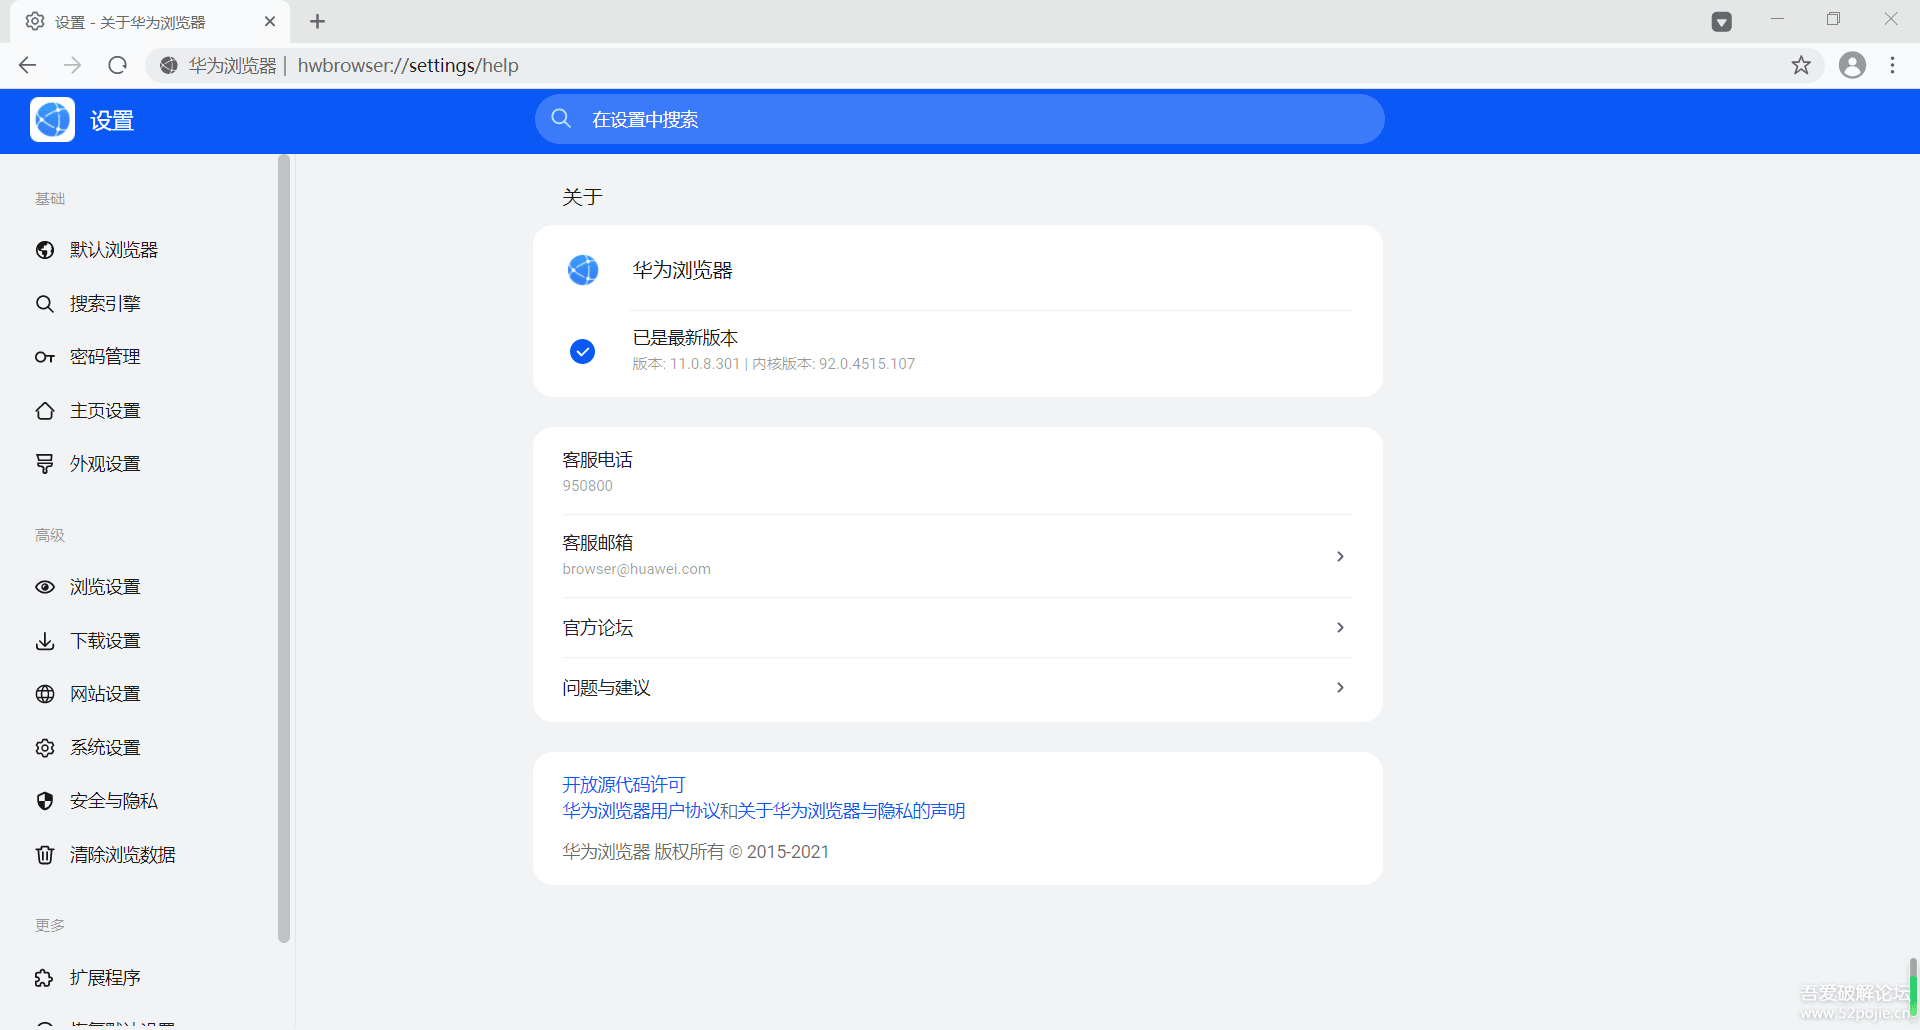
Task: Click the clear browsing data trash icon
Action: [45, 855]
